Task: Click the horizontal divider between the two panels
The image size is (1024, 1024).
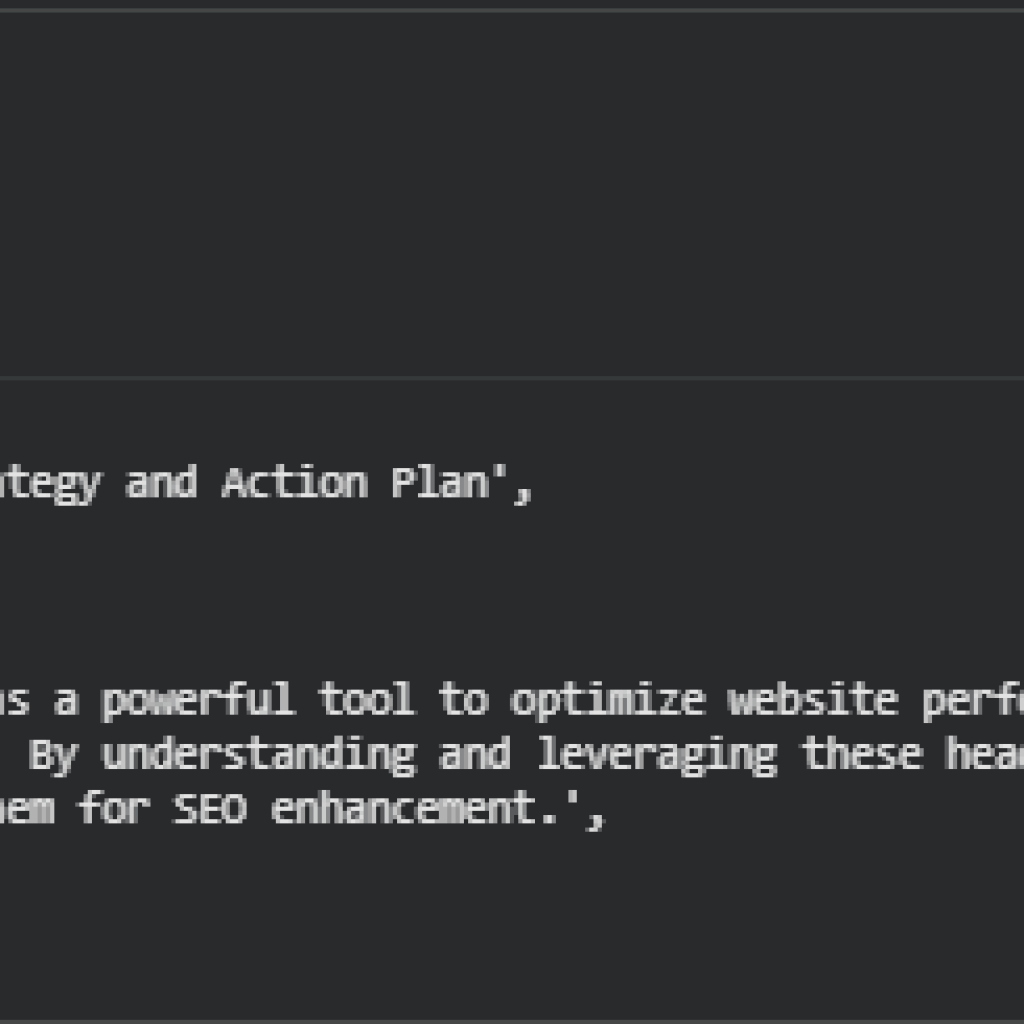Action: (x=512, y=378)
